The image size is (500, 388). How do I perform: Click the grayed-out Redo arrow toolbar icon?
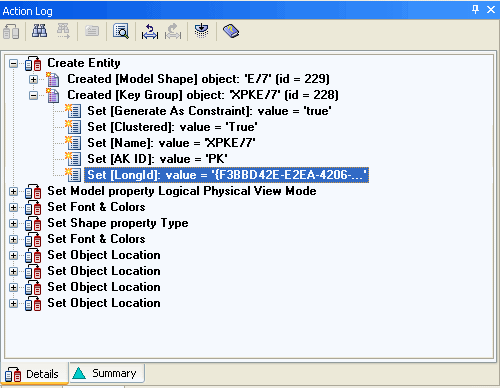[x=173, y=31]
